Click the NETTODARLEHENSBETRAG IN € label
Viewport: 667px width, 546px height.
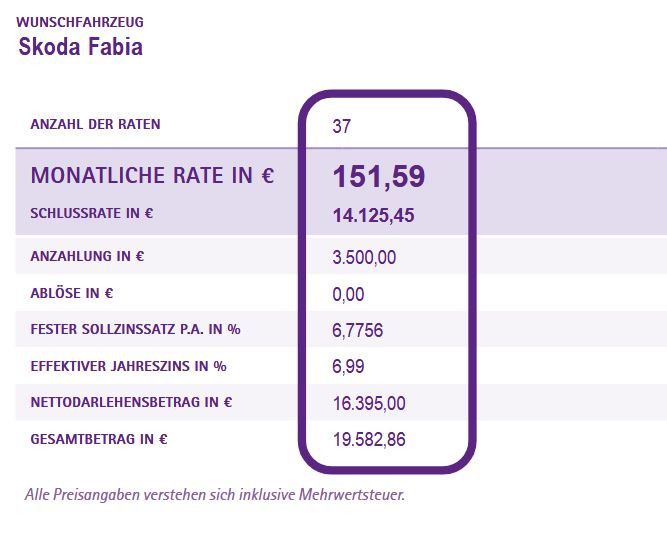131,402
